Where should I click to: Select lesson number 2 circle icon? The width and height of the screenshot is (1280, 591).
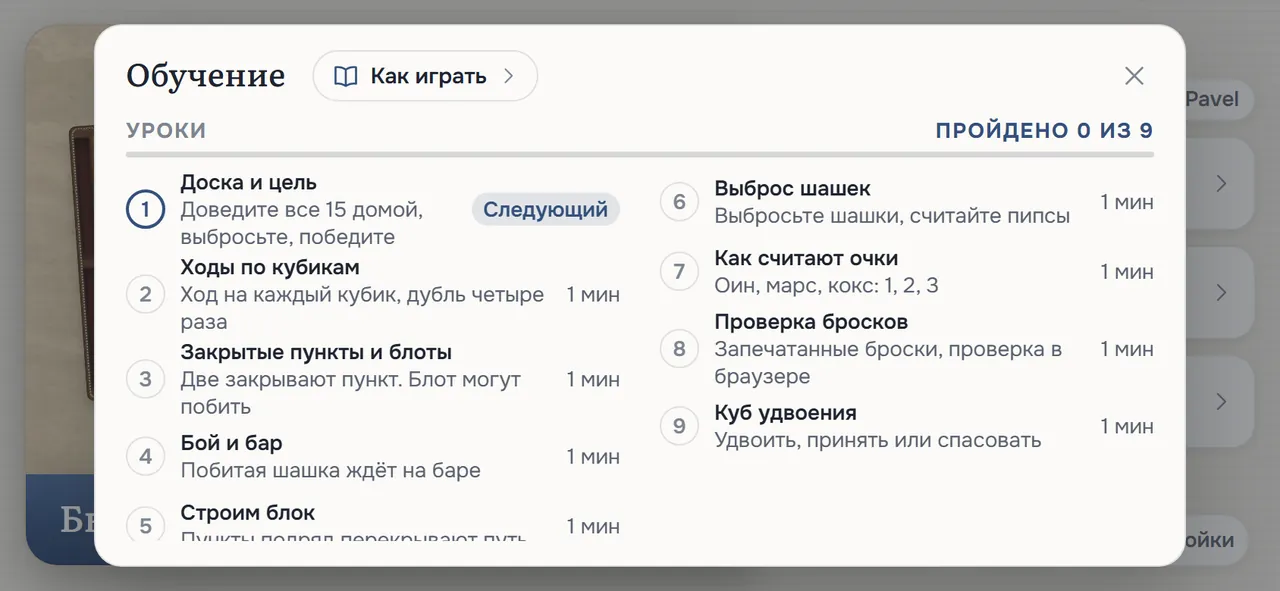[145, 294]
